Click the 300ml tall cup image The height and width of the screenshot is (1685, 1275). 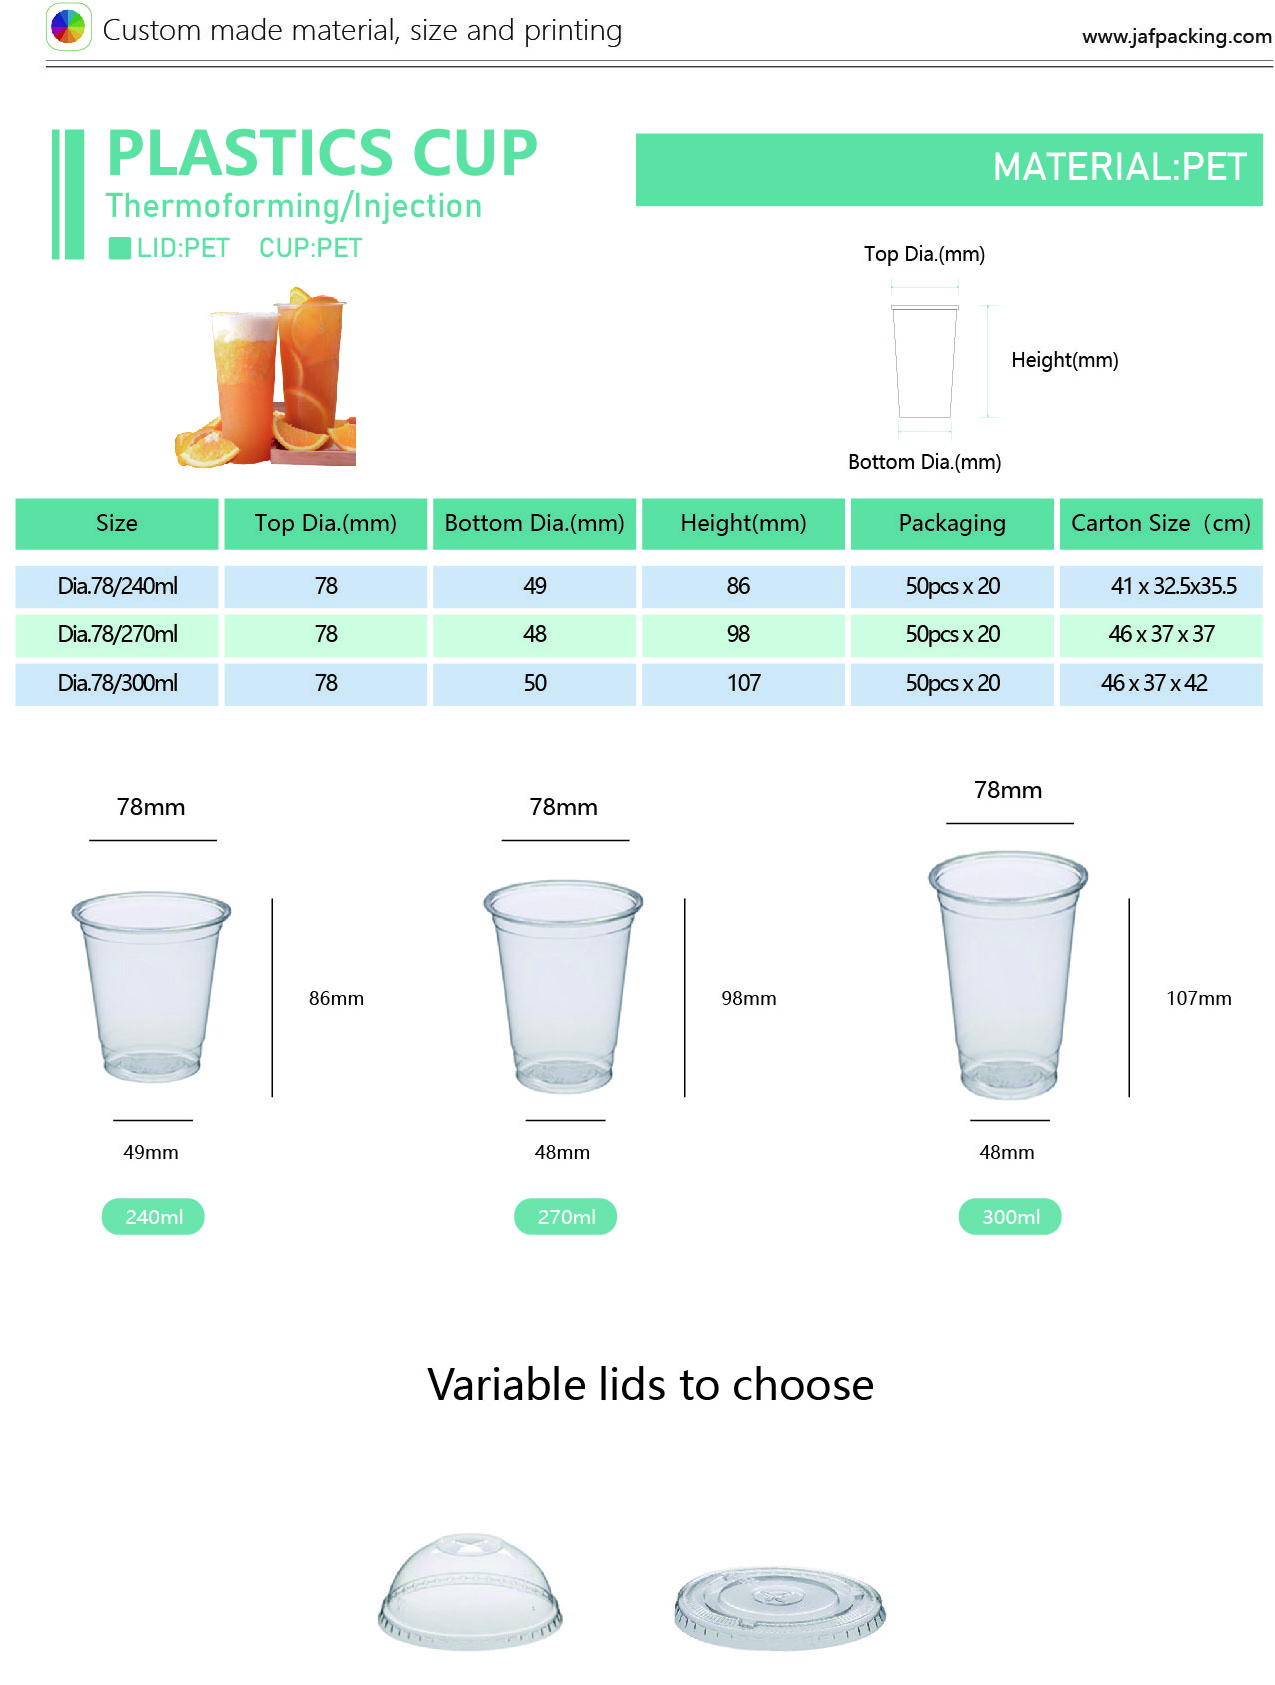pyautogui.click(x=1008, y=975)
